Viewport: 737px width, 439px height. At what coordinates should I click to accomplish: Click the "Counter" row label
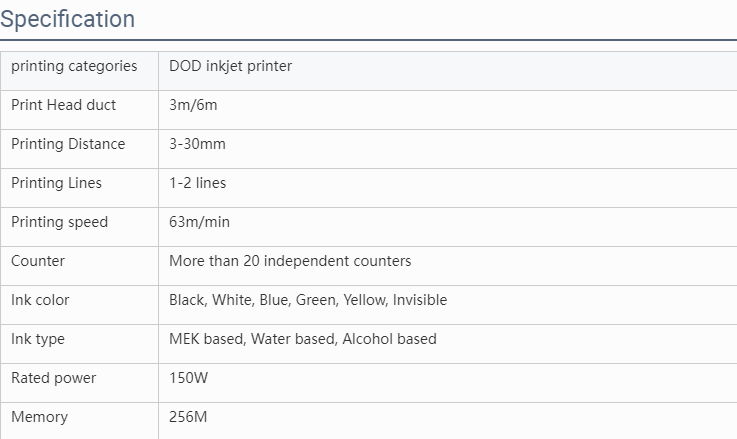click(38, 261)
